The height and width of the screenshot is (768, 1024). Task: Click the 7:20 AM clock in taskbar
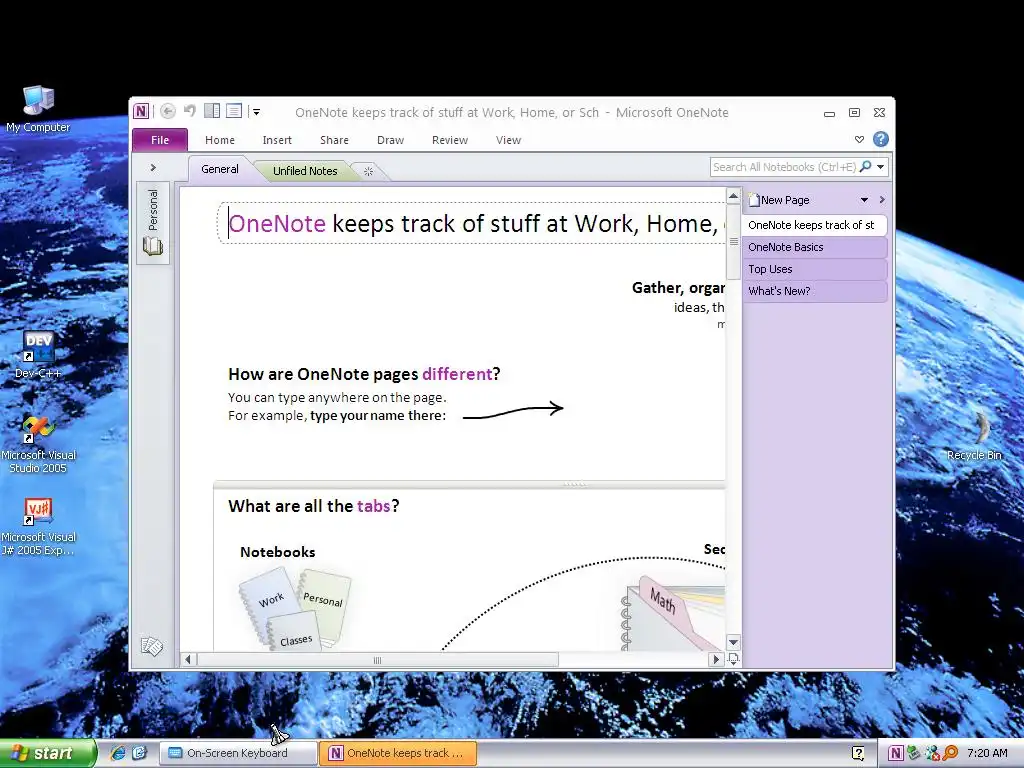987,753
